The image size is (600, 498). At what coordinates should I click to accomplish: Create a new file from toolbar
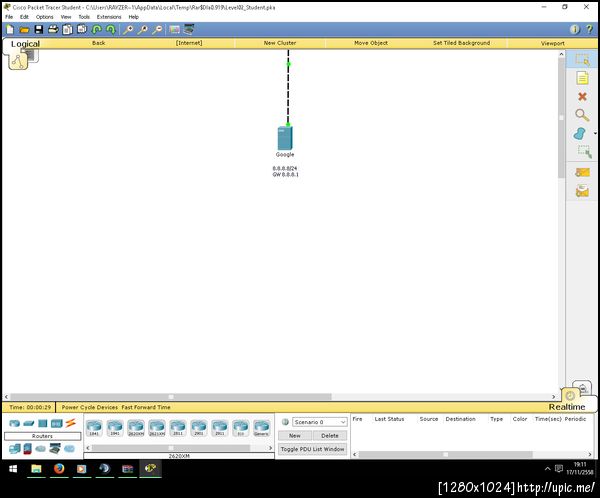coord(10,29)
